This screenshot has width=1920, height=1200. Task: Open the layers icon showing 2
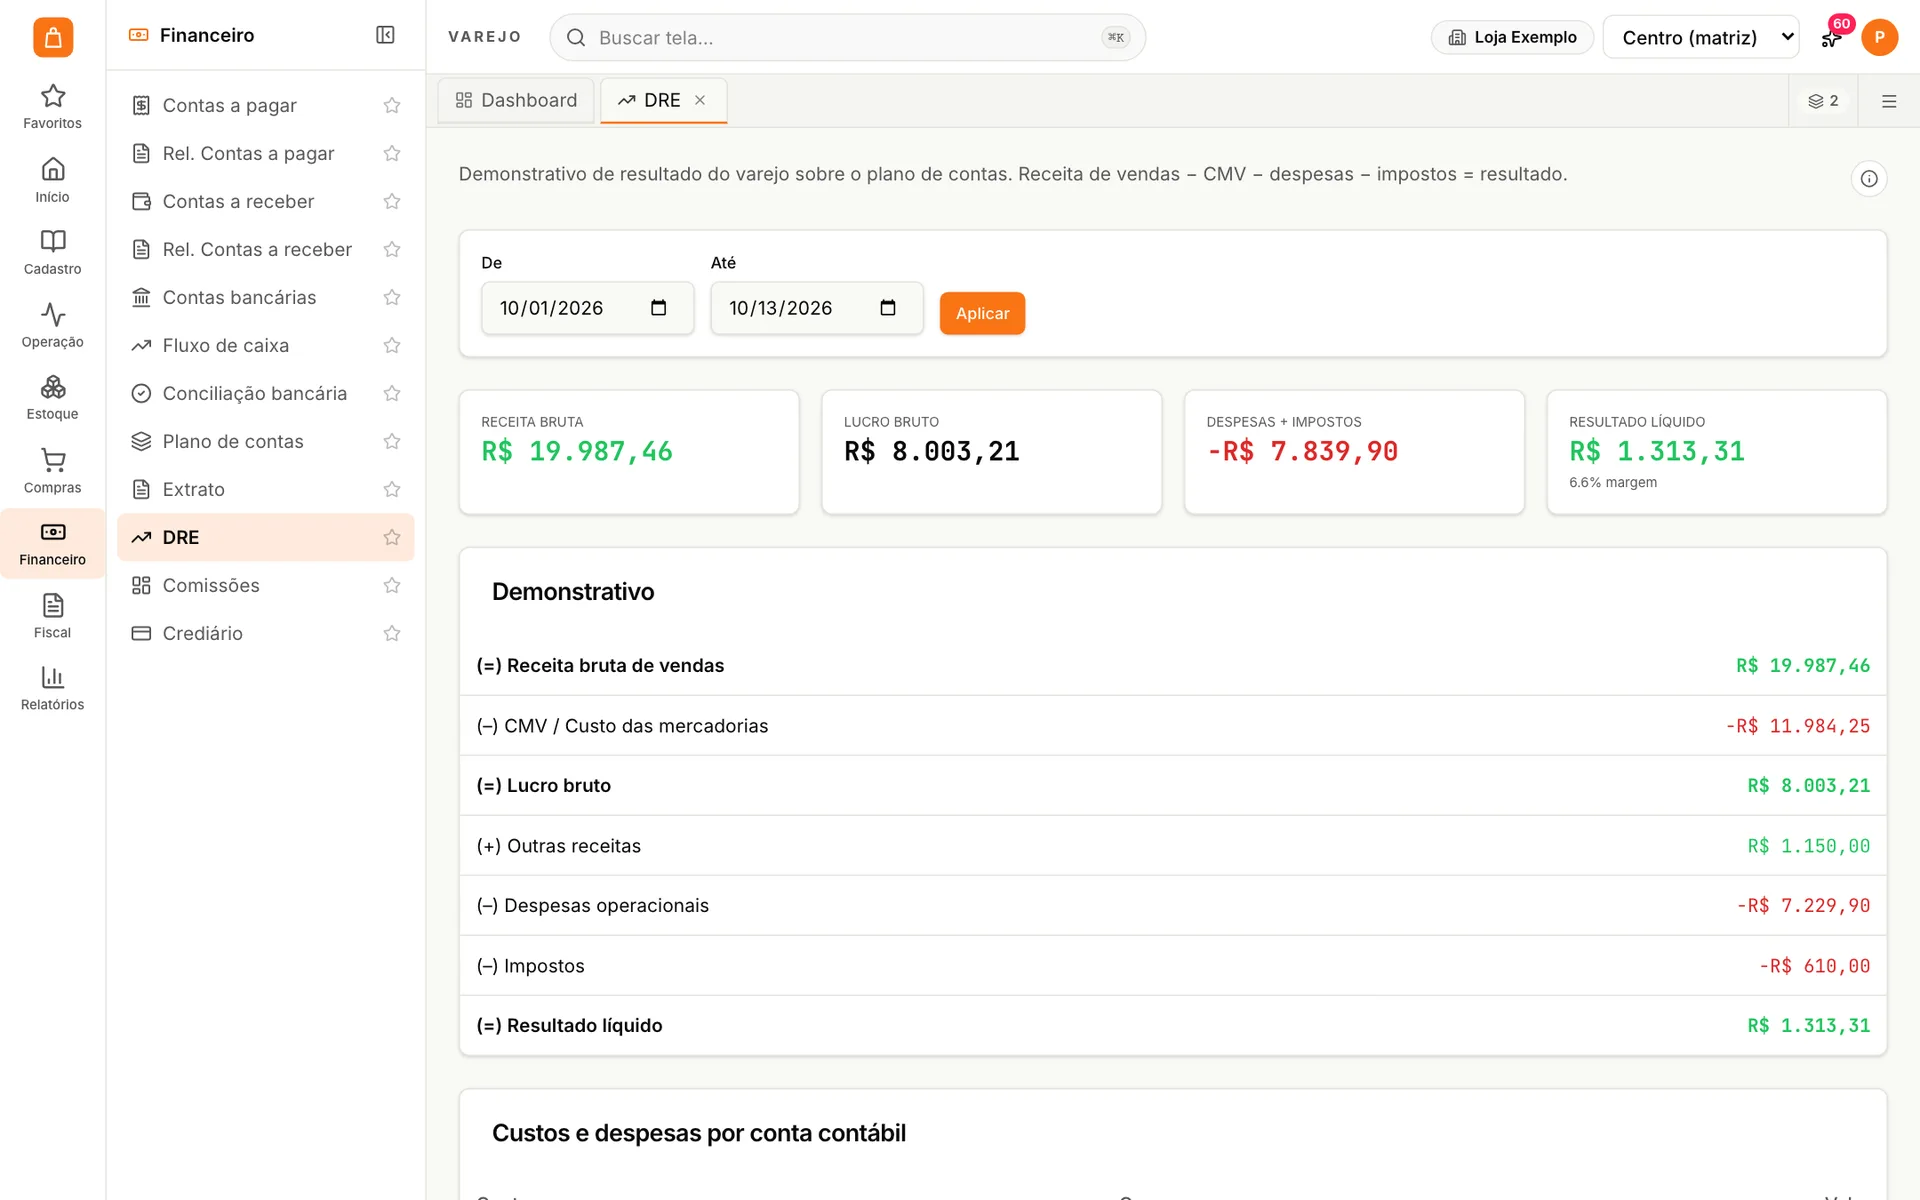(1823, 101)
